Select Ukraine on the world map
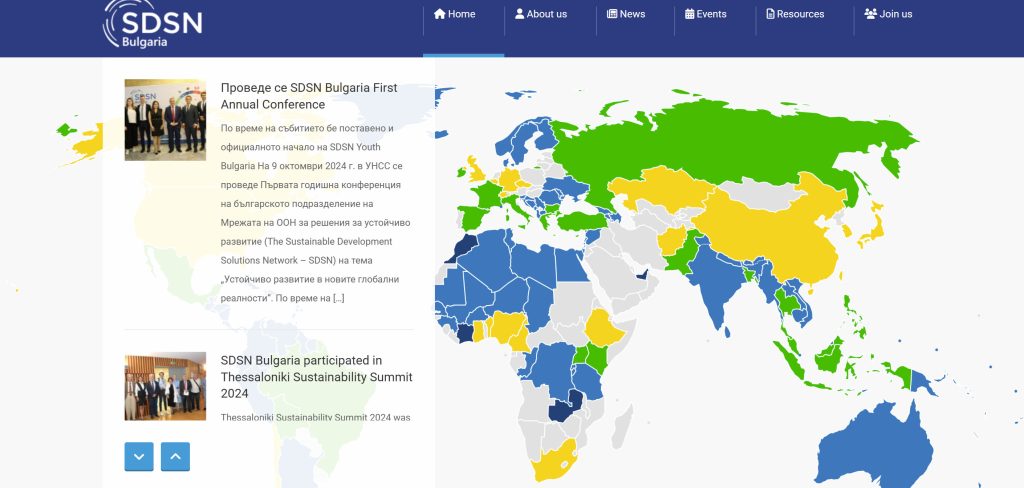Image resolution: width=1024 pixels, height=488 pixels. (568, 186)
